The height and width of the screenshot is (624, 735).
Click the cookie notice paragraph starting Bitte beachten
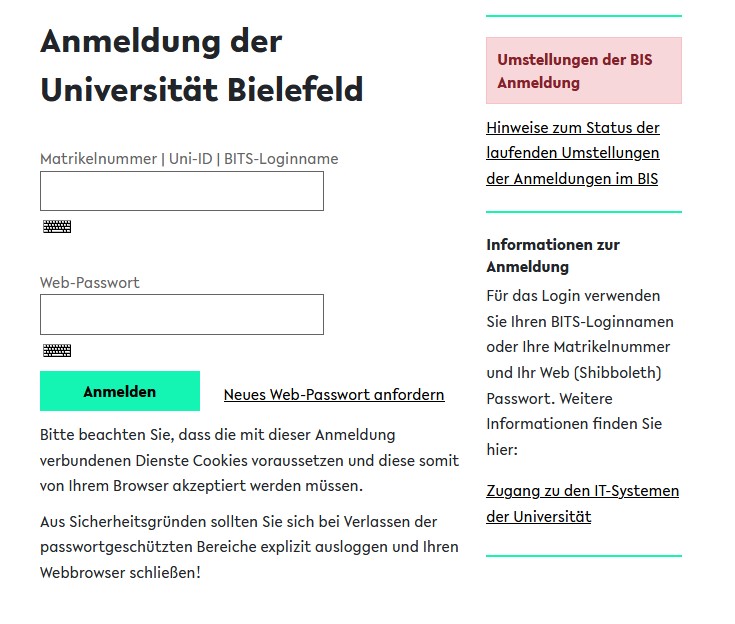pyautogui.click(x=249, y=461)
